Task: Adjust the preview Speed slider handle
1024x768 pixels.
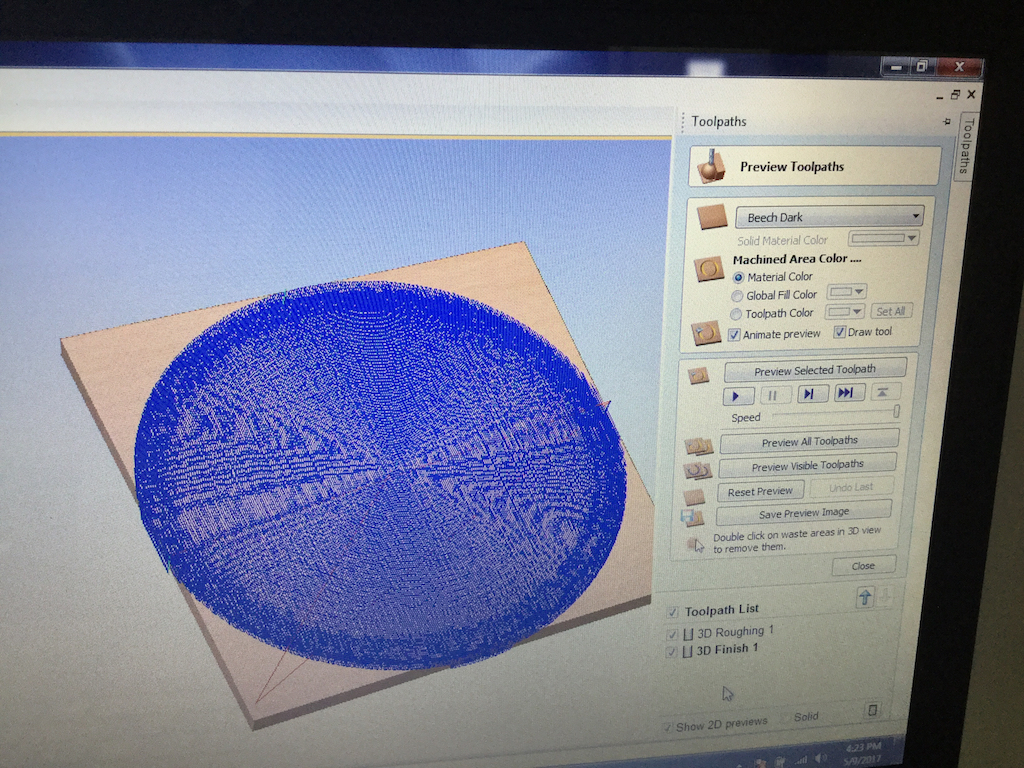Action: [897, 411]
